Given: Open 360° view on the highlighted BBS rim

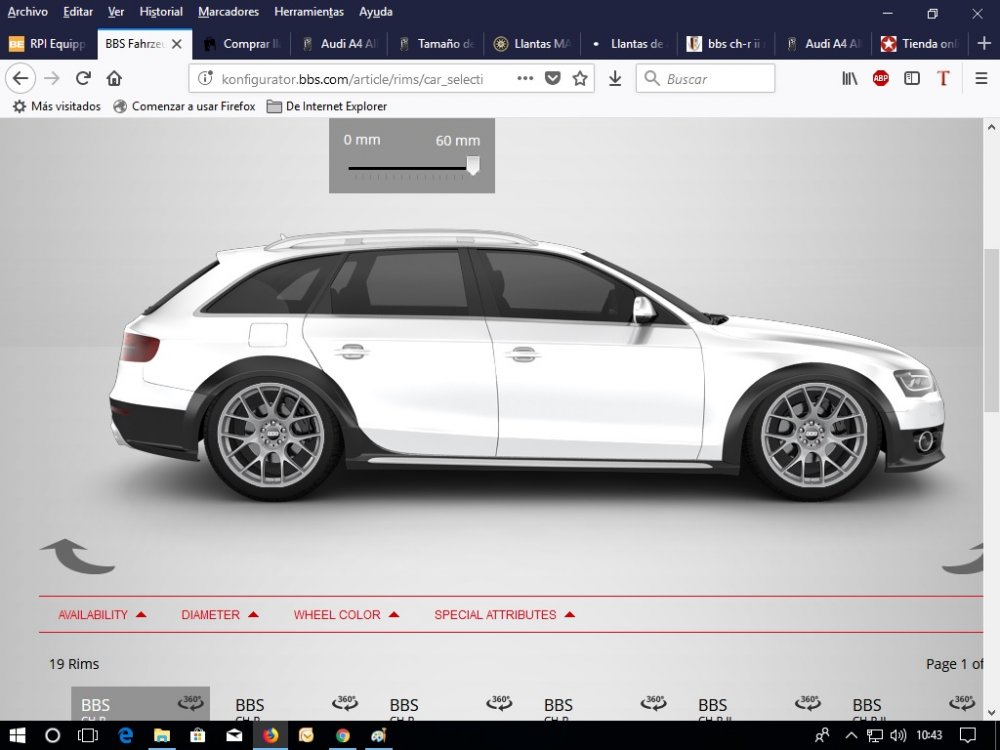Looking at the screenshot, I should pos(191,703).
